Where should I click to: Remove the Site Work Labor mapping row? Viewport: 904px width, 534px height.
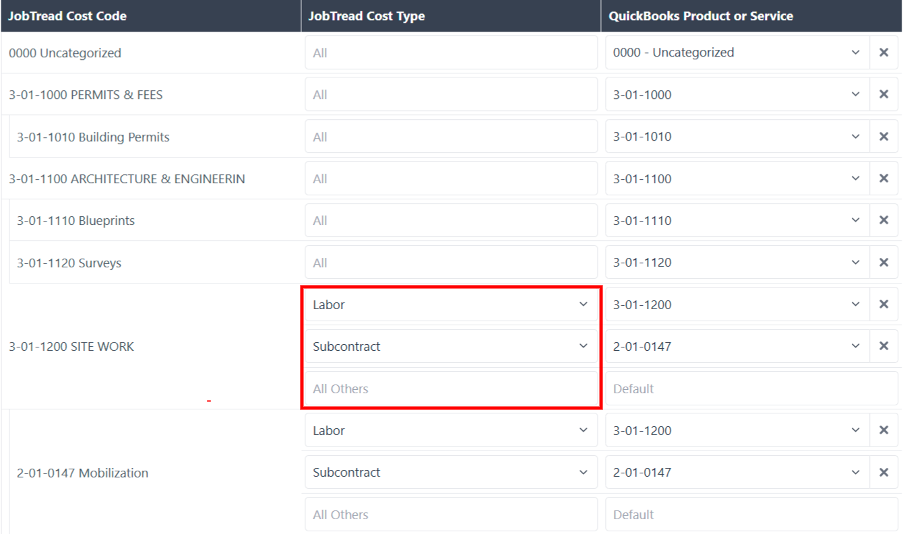(883, 304)
